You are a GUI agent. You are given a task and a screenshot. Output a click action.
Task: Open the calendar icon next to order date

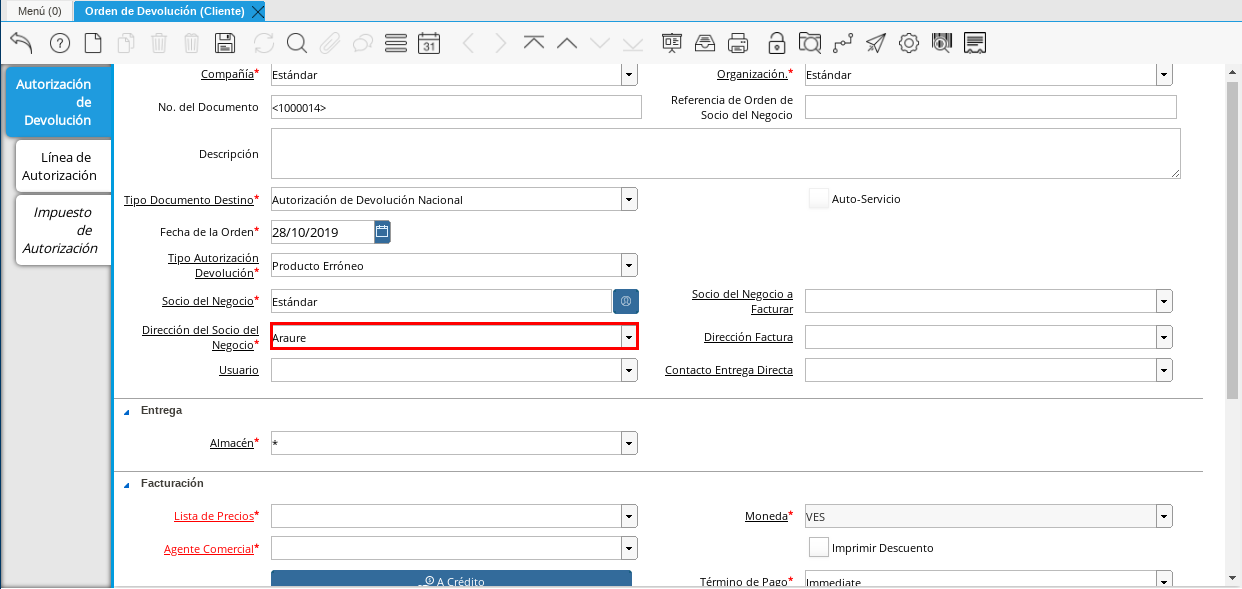coord(382,232)
